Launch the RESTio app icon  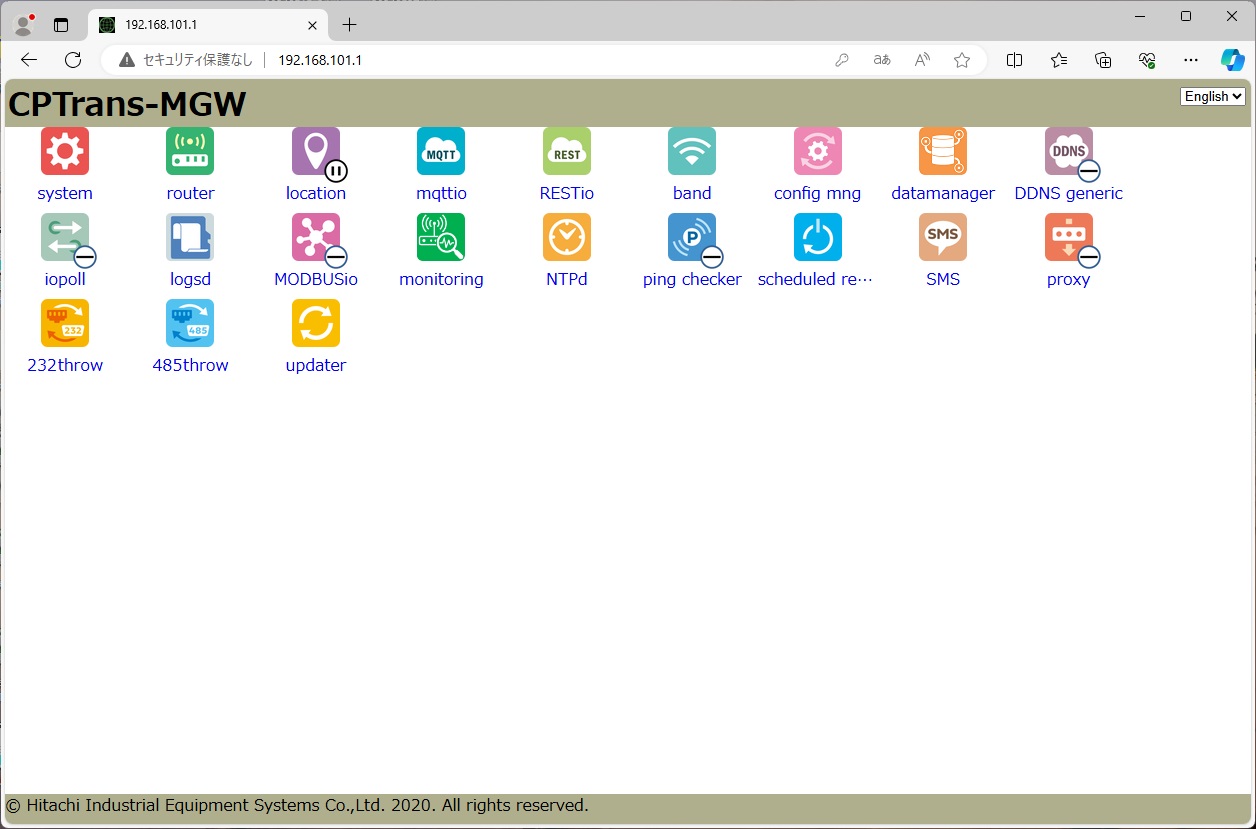point(566,152)
